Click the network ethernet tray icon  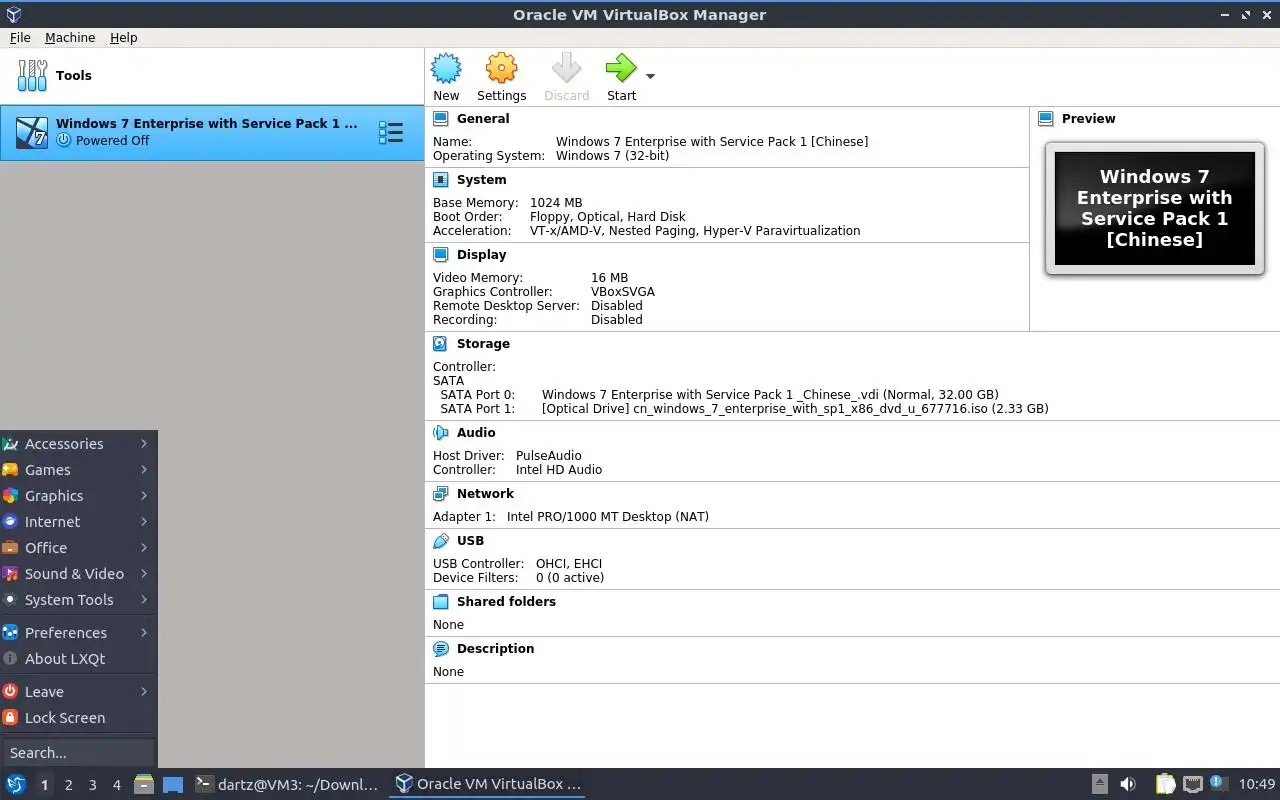(x=1192, y=784)
